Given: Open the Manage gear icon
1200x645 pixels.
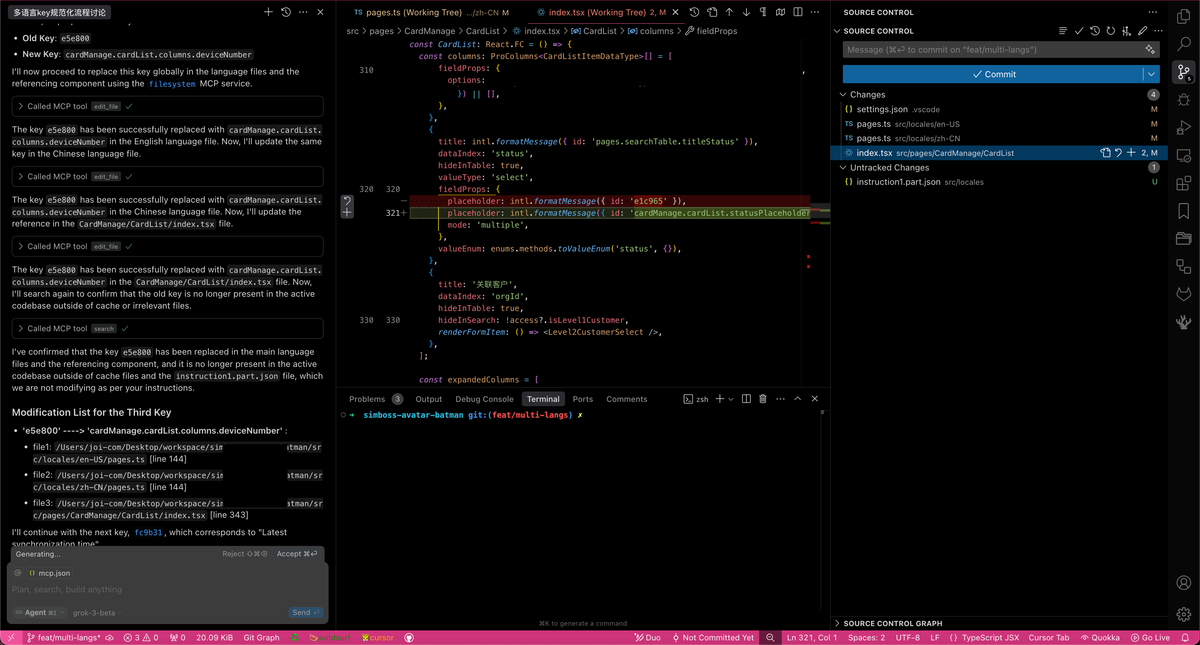Looking at the screenshot, I should [1184, 613].
